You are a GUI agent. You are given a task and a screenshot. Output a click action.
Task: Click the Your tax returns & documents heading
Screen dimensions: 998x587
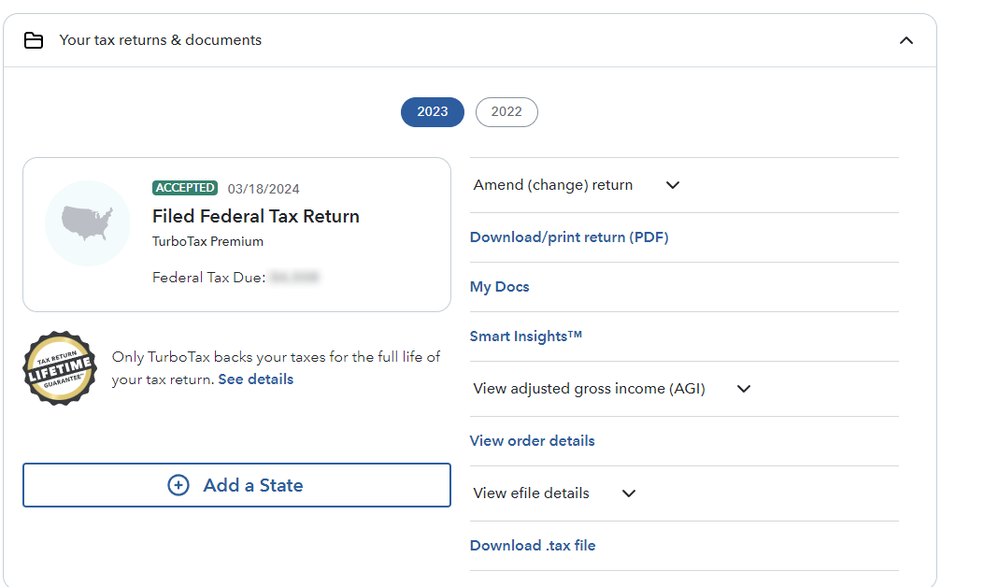coord(160,40)
